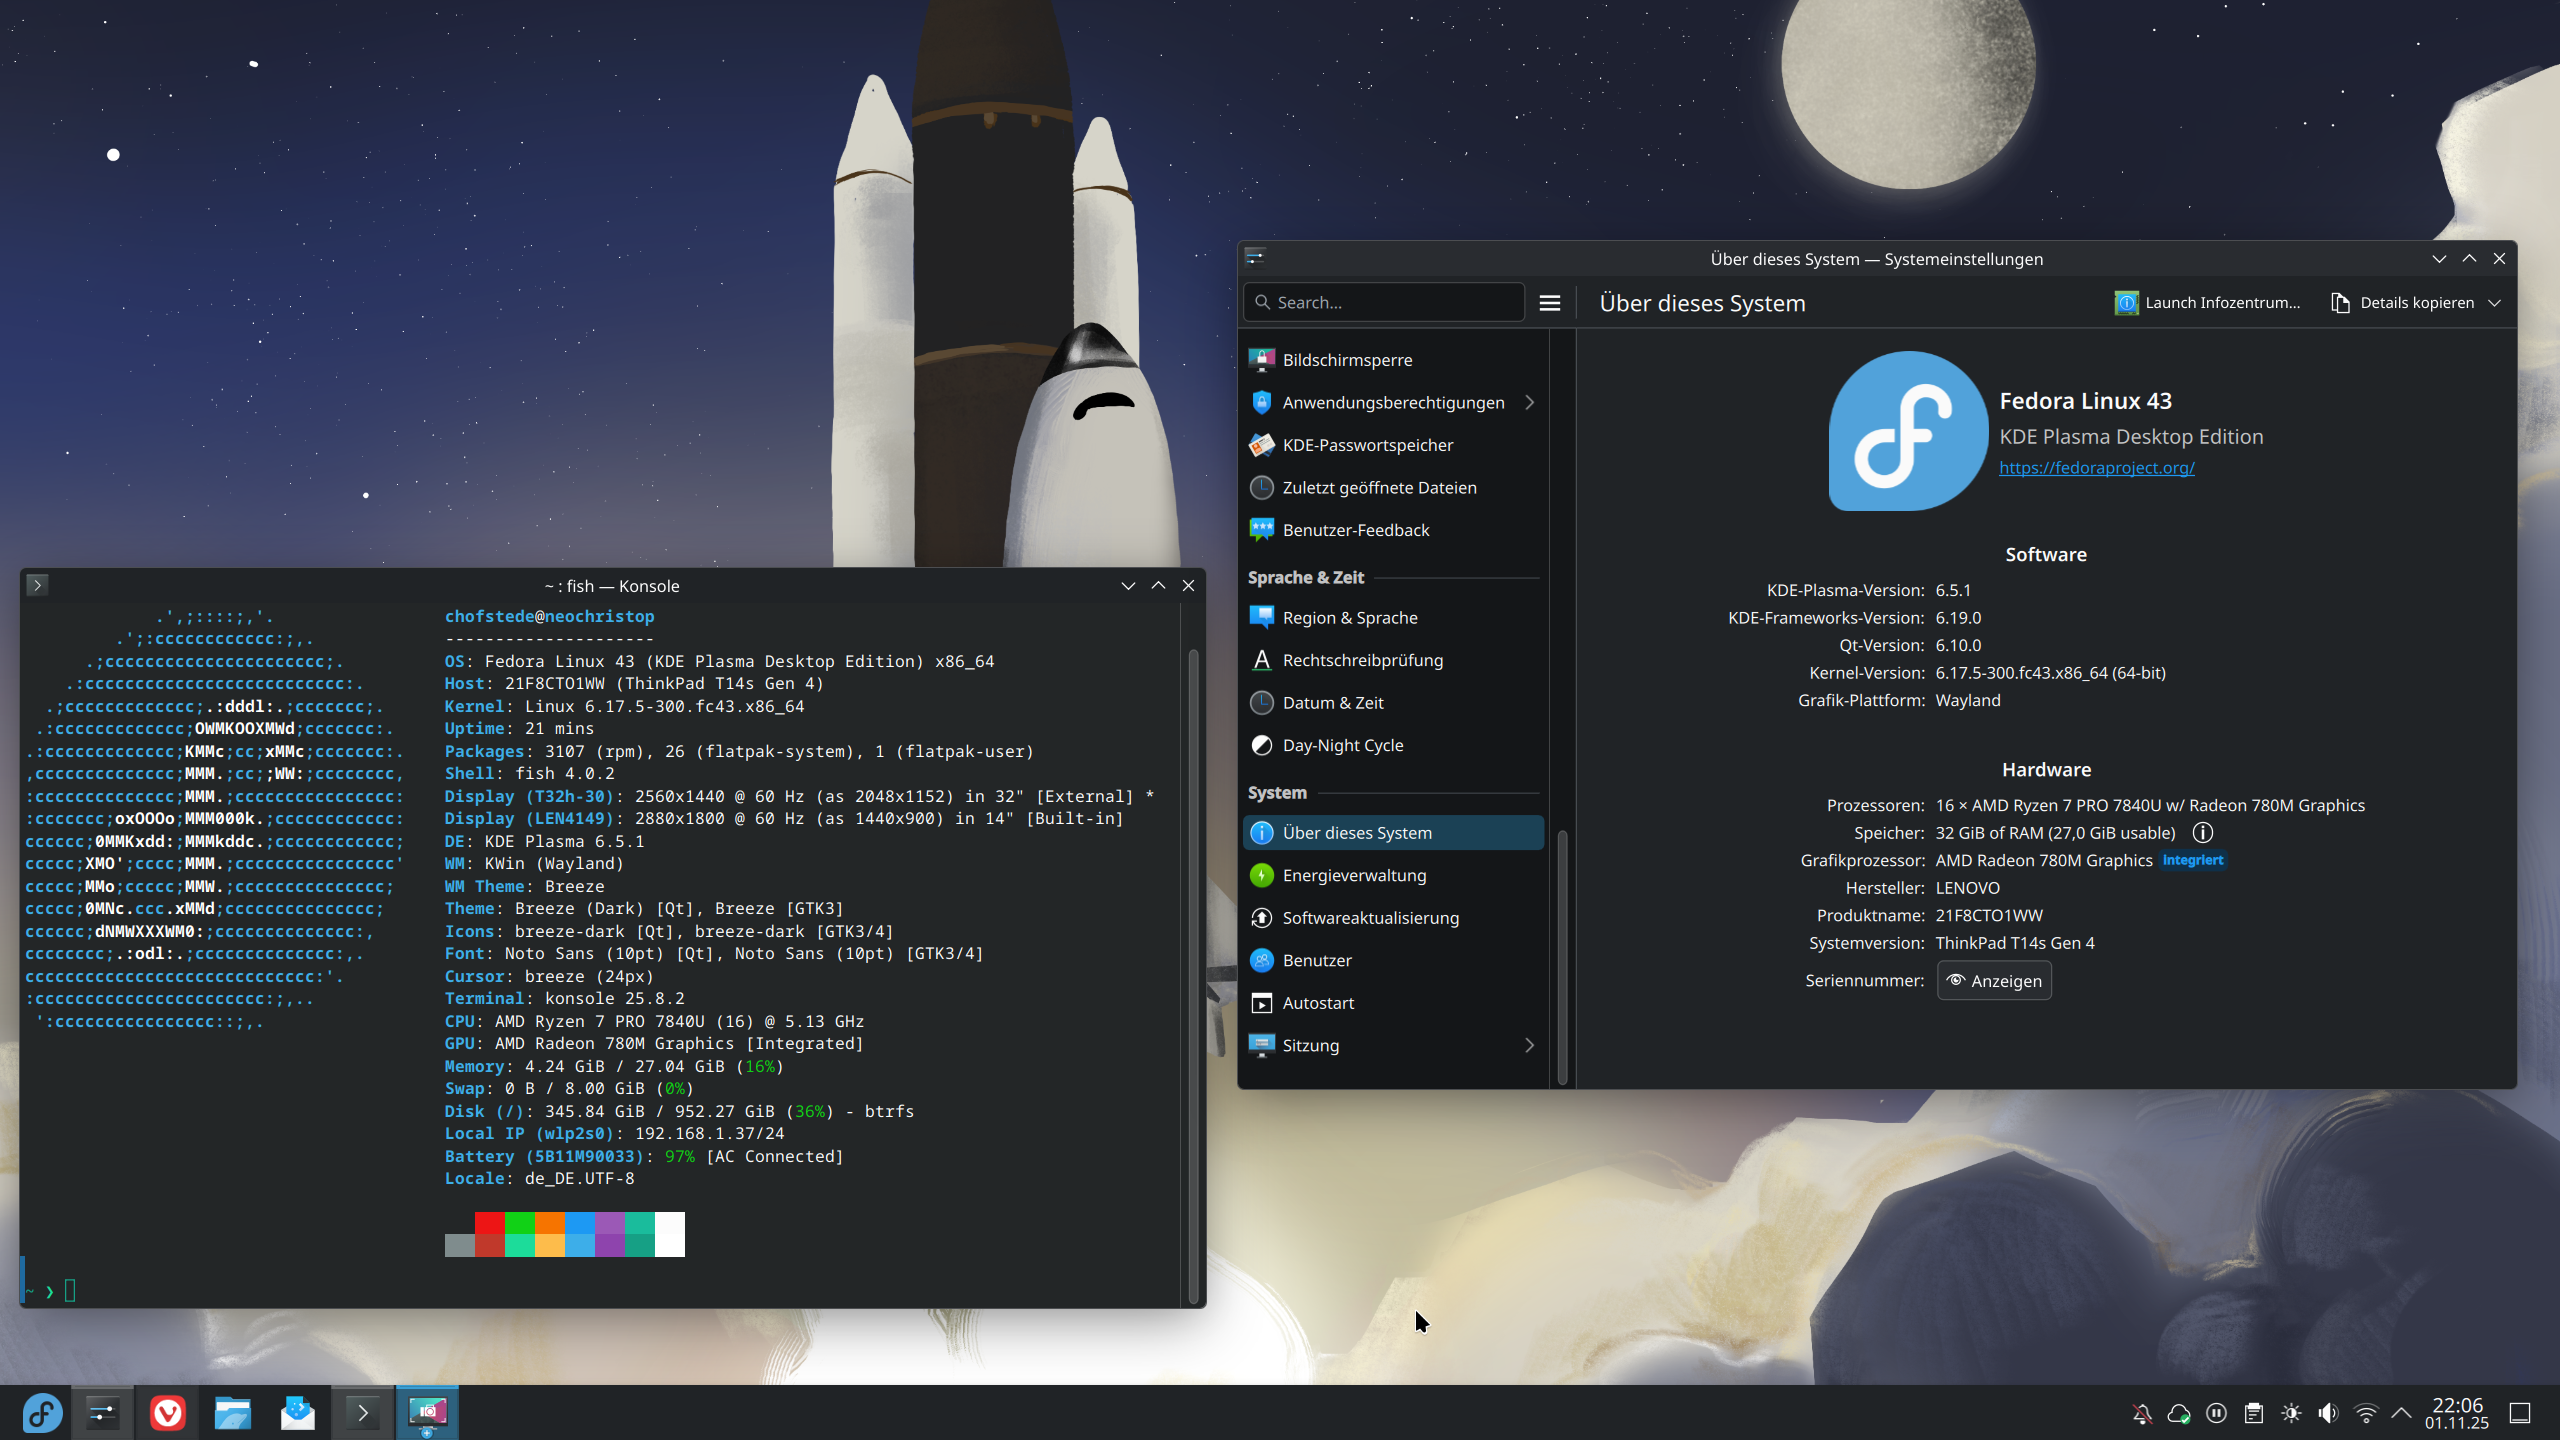Open the hamburger menu in Systemeinstellungen
Viewport: 2560px width, 1440px height.
pyautogui.click(x=1549, y=303)
